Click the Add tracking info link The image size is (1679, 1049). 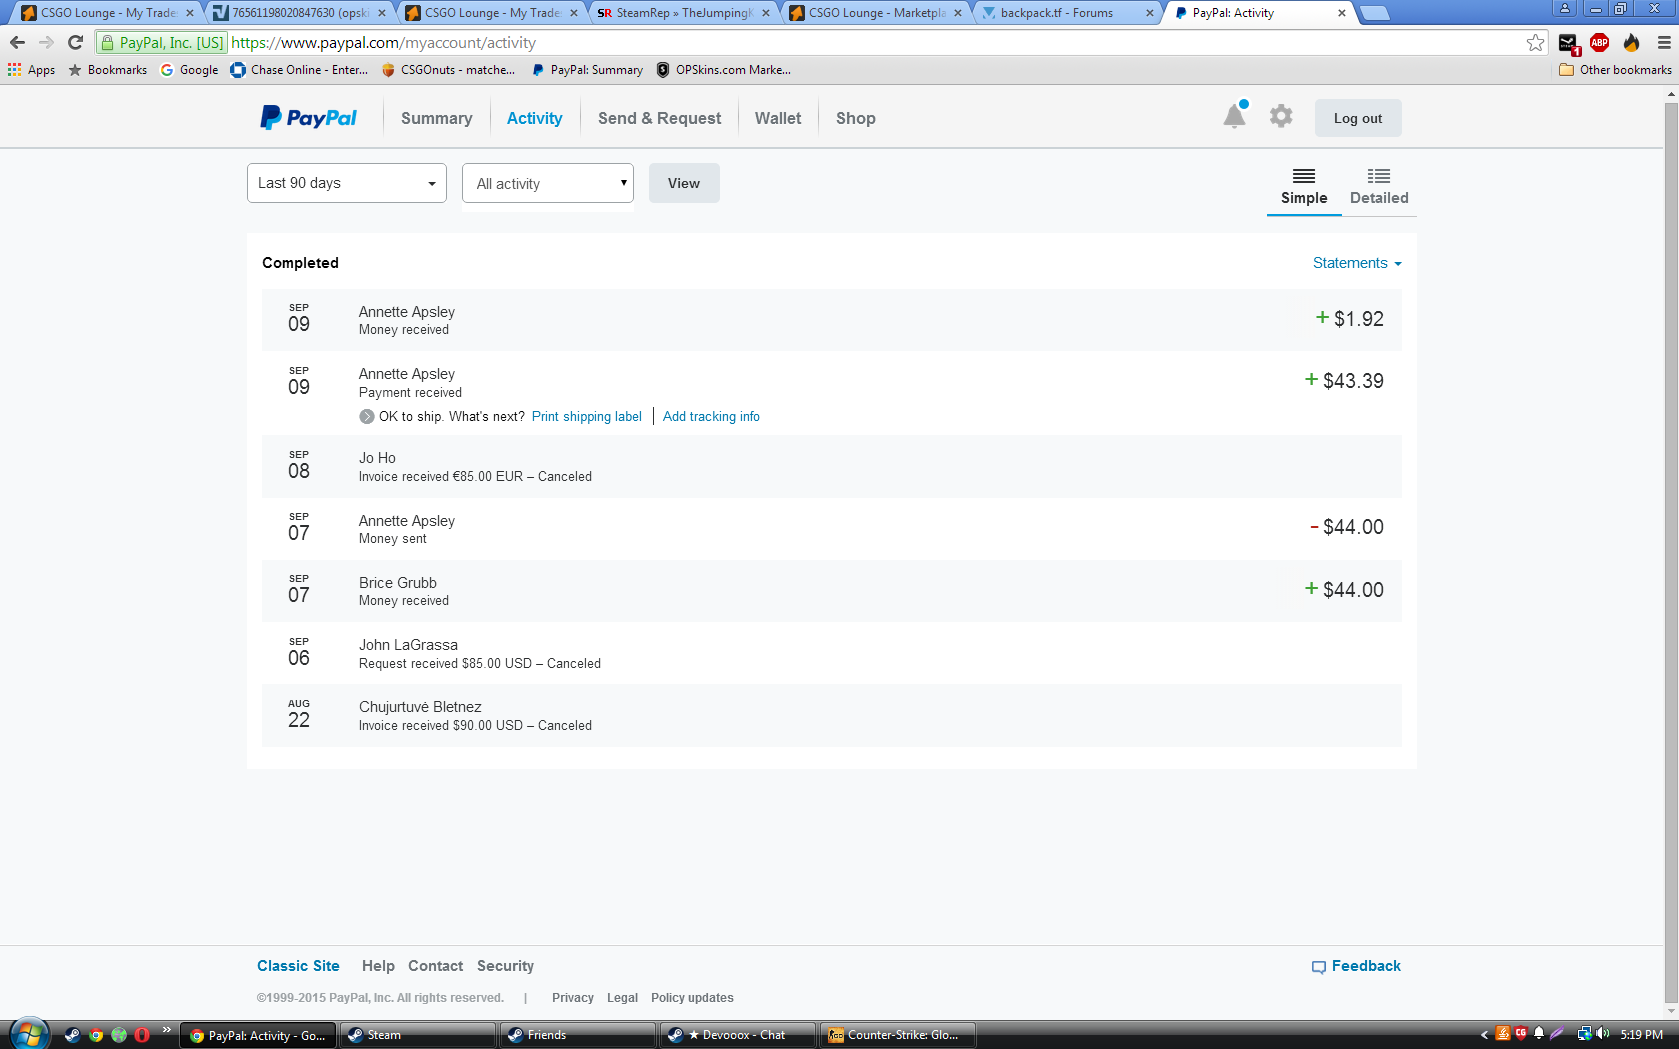(x=711, y=417)
